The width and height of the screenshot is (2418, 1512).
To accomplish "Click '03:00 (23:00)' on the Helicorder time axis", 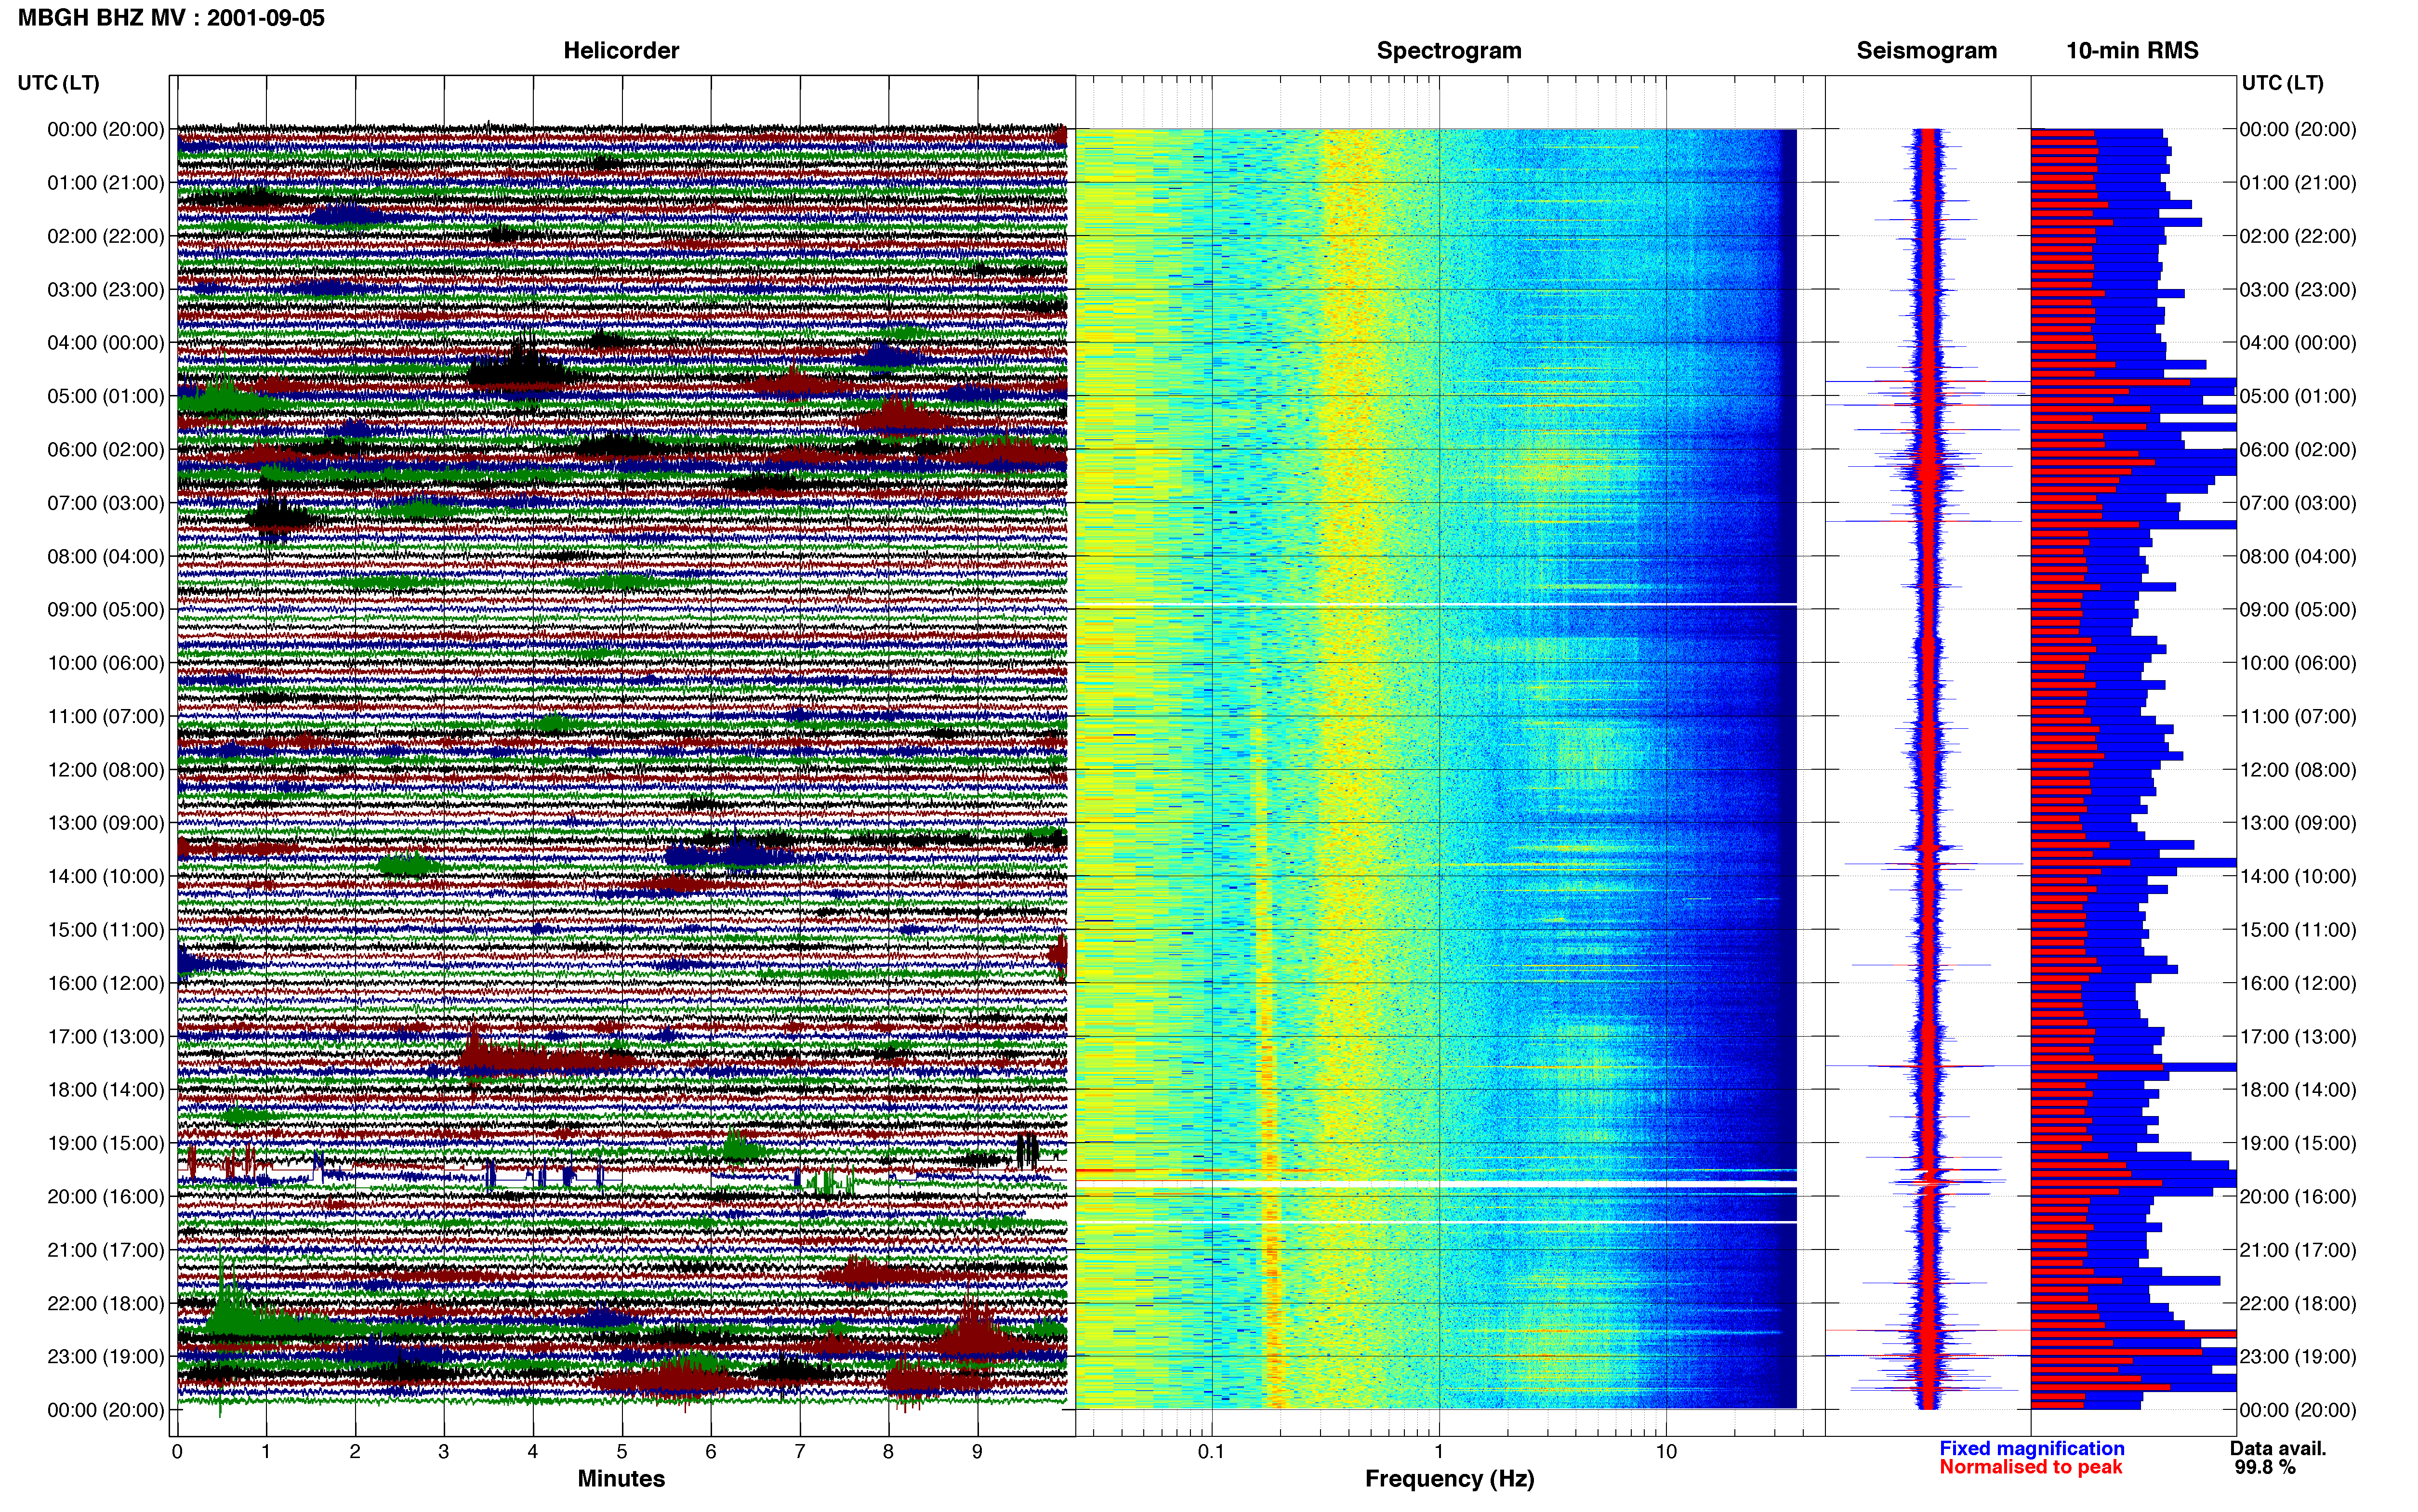I will pyautogui.click(x=106, y=290).
